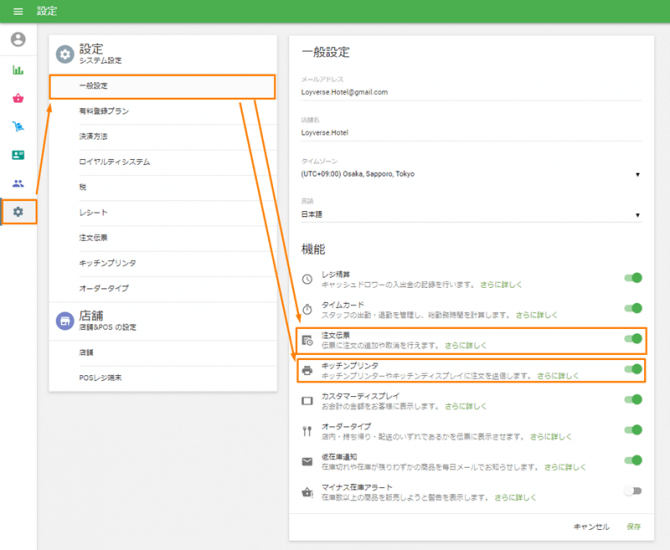Open the hamburger menu icon
The height and width of the screenshot is (550, 670).
click(x=17, y=11)
